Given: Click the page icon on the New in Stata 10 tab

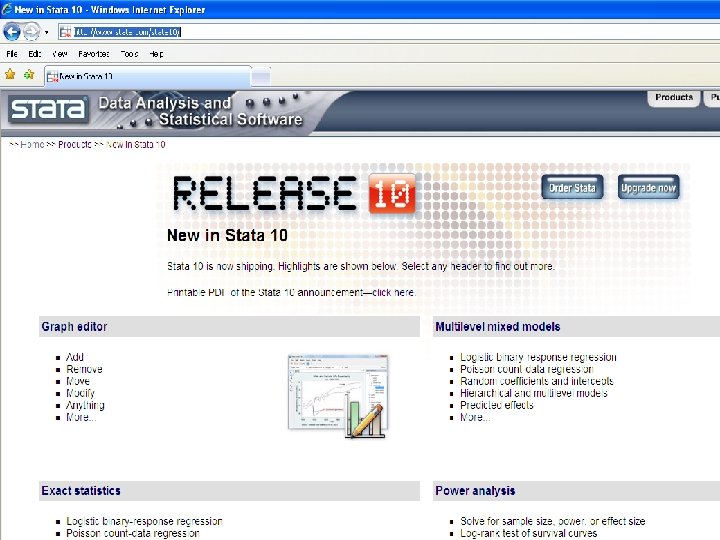Looking at the screenshot, I should point(52,76).
